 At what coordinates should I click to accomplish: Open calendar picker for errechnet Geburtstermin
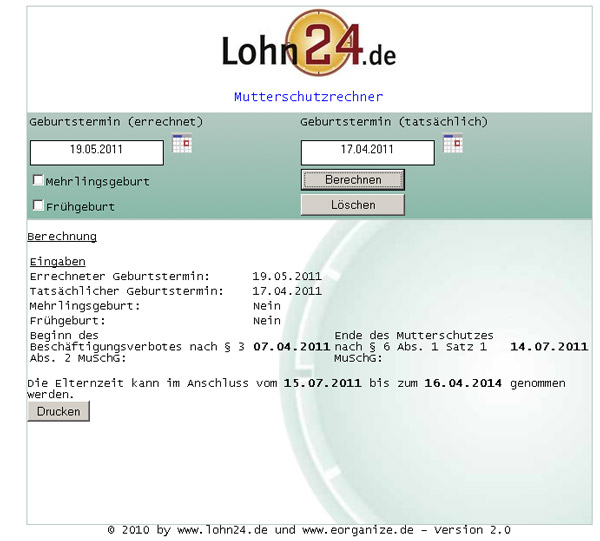[182, 144]
